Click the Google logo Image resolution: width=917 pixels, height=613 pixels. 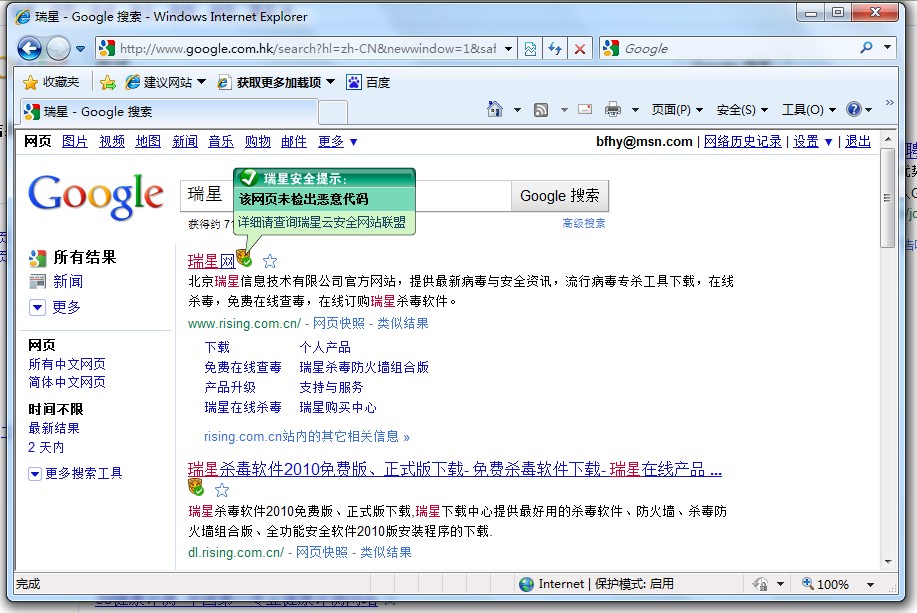(x=96, y=196)
